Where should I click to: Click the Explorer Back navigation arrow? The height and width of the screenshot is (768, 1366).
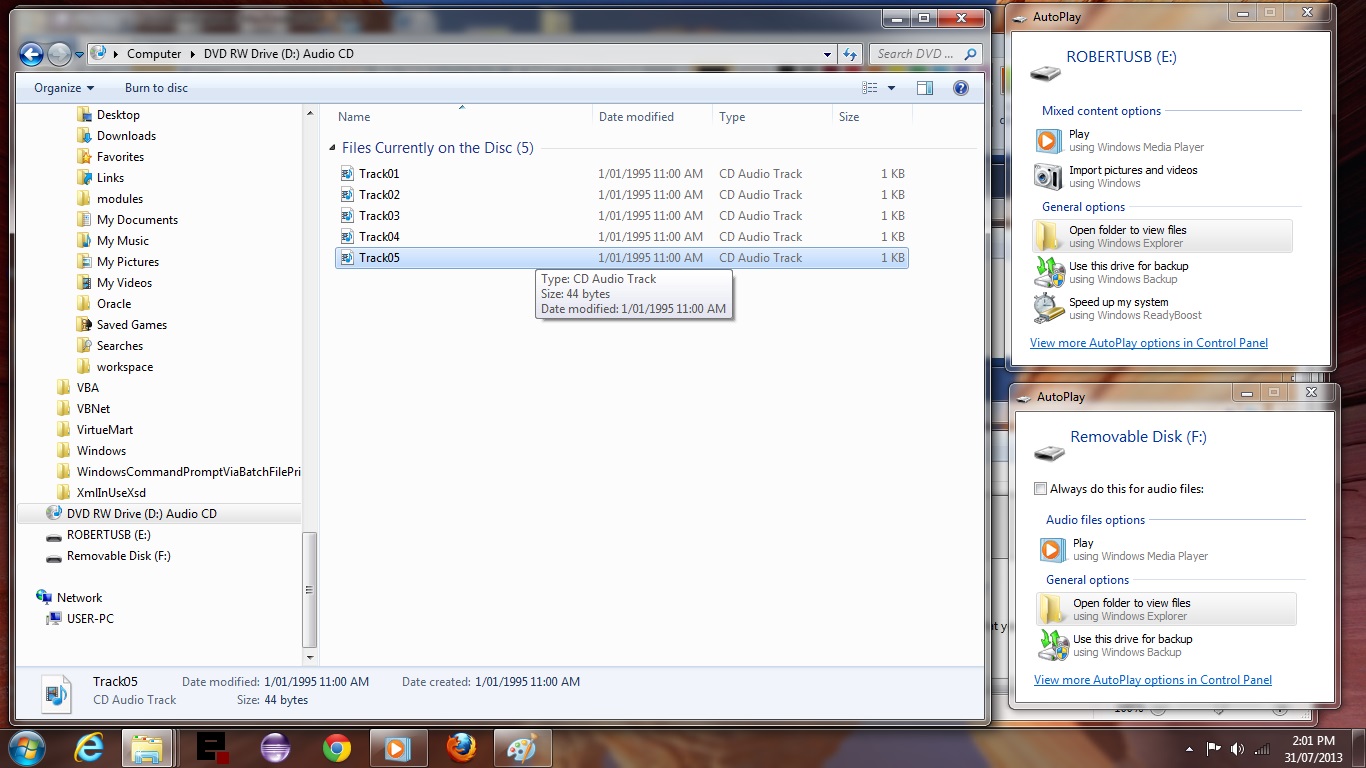click(31, 54)
